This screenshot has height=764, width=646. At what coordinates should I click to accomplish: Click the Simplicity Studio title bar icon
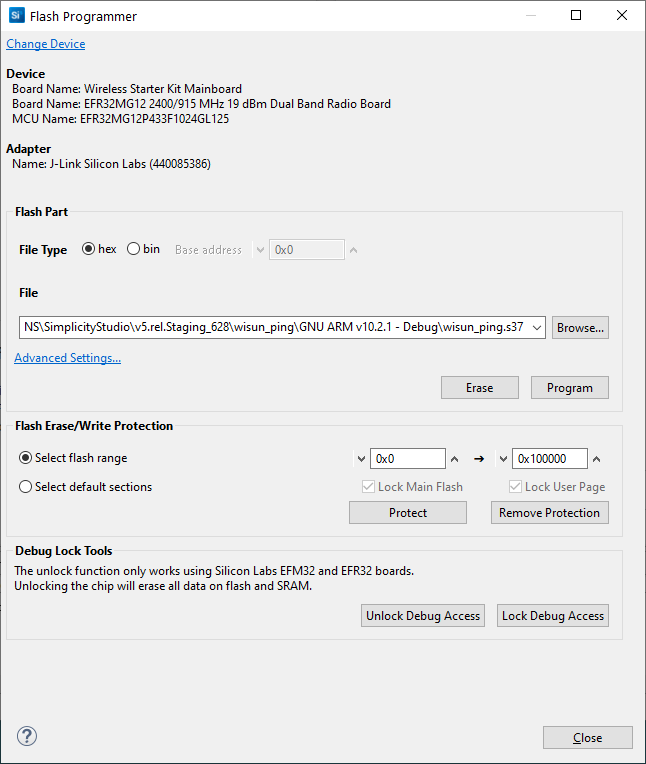coord(16,16)
